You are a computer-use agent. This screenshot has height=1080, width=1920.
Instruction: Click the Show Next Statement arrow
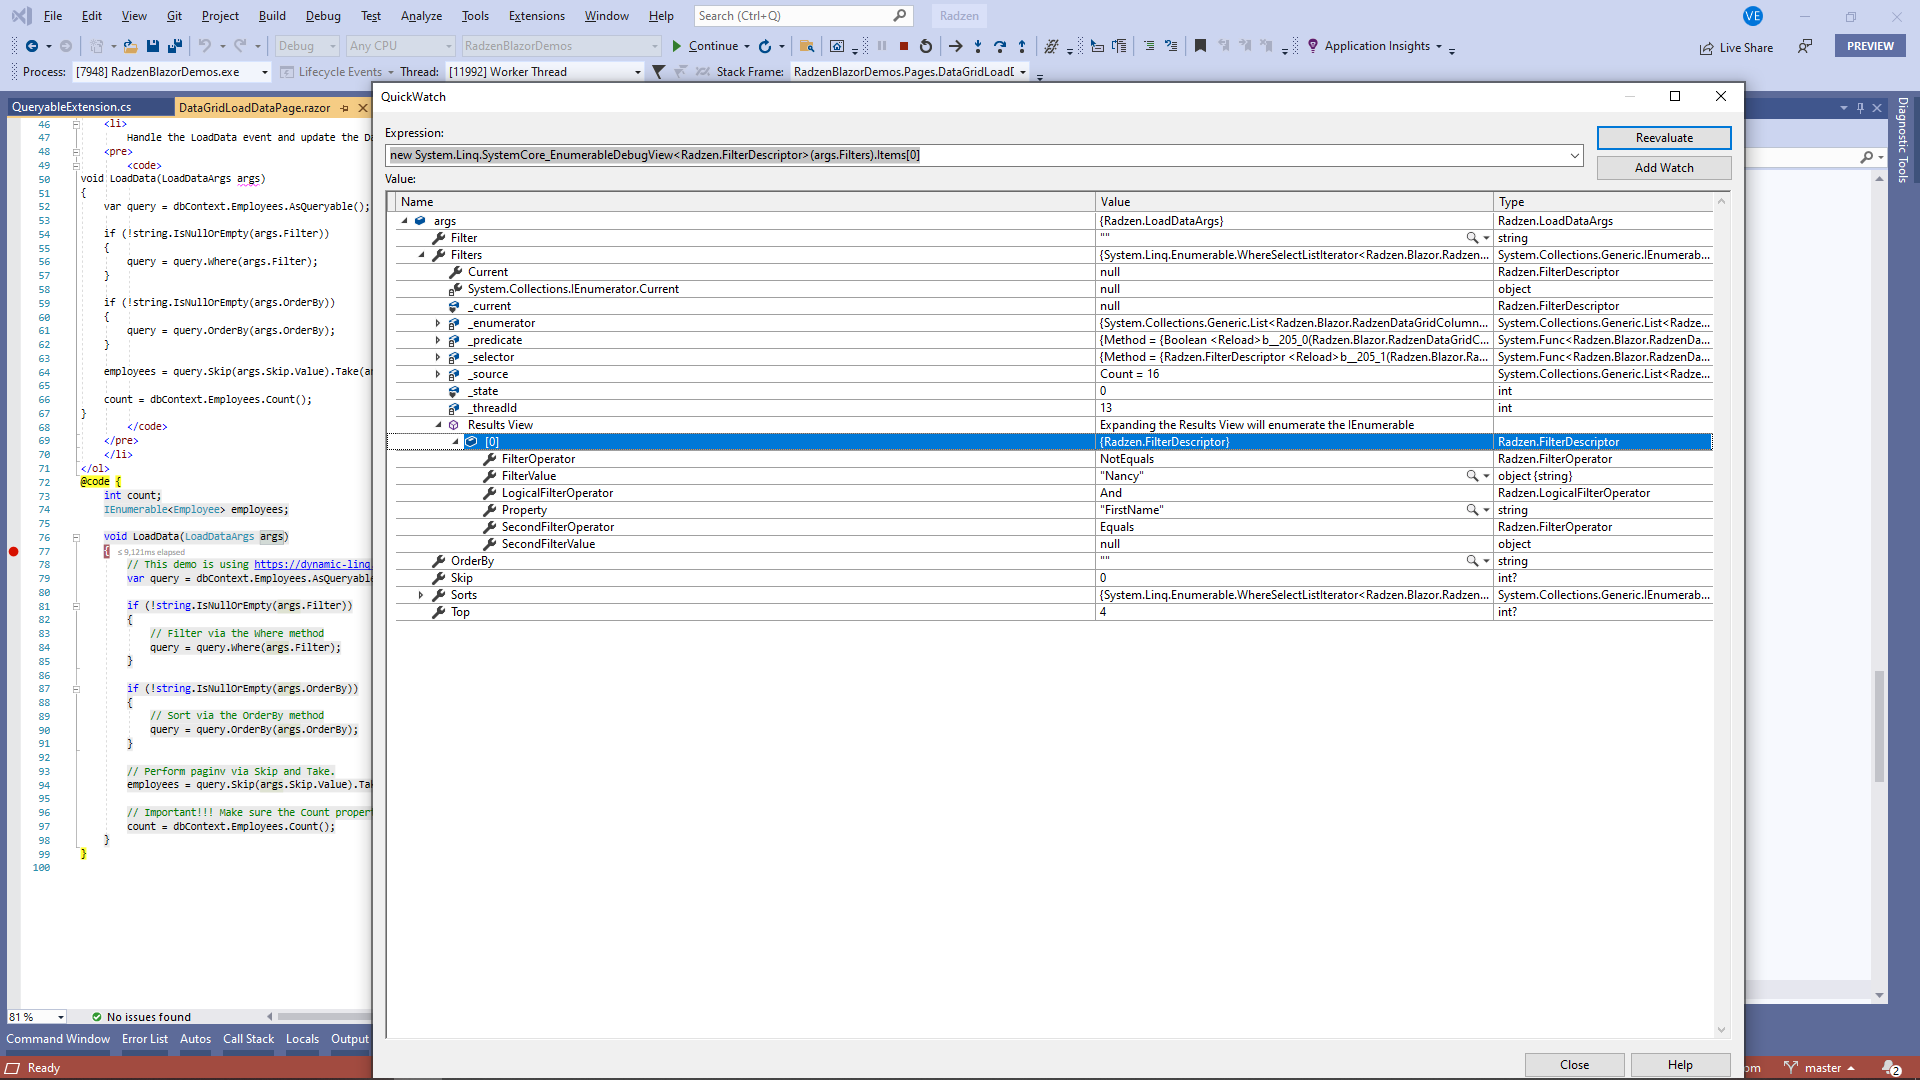pos(955,46)
